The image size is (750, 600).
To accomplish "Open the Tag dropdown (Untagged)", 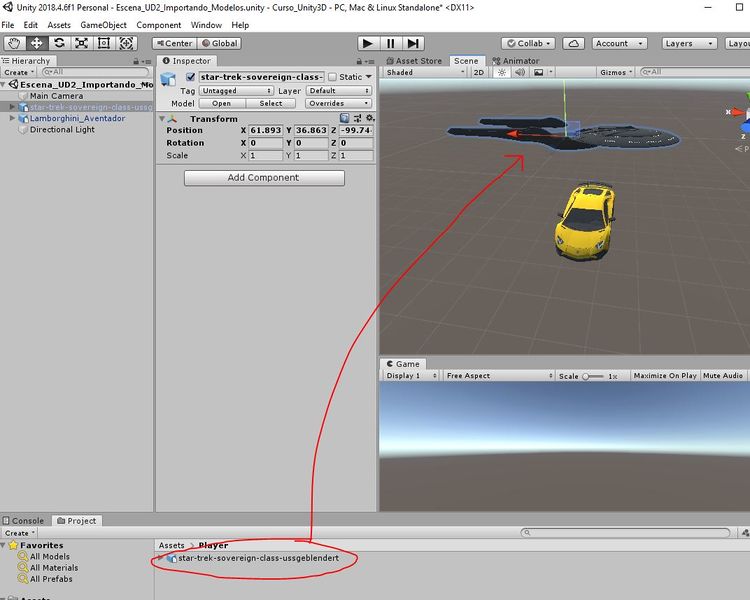I will coord(236,90).
